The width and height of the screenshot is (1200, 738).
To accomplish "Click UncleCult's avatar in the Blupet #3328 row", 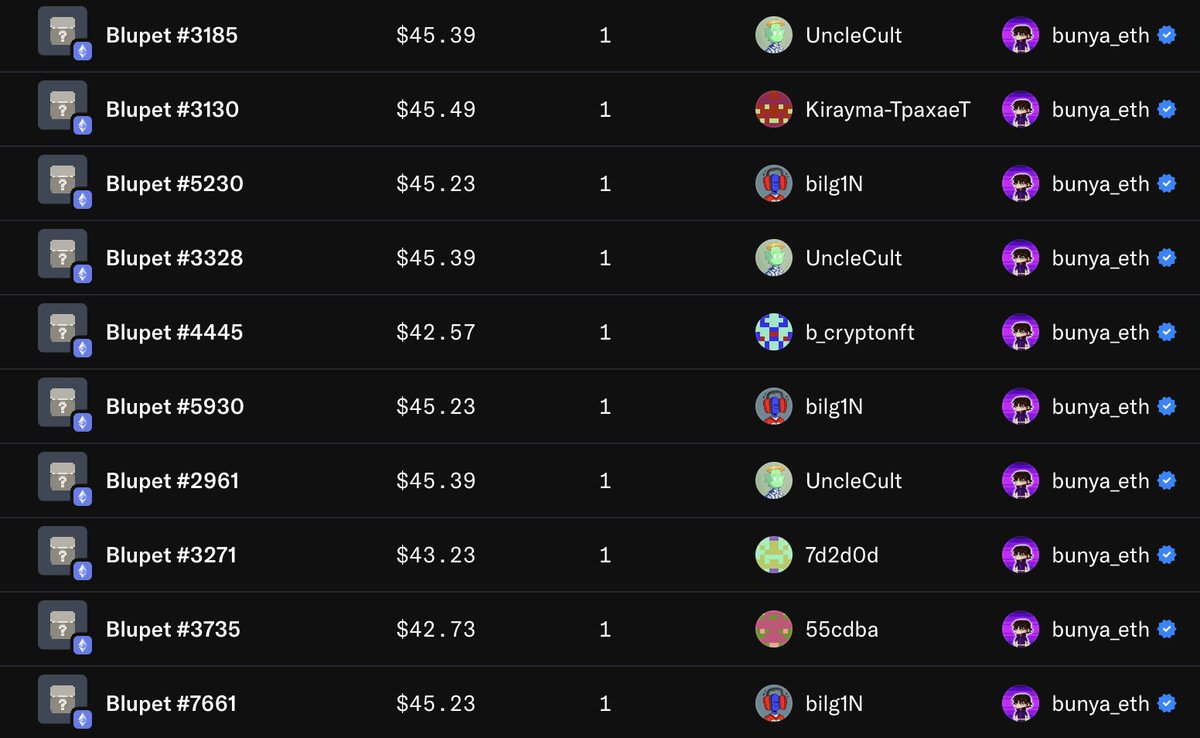I will pyautogui.click(x=774, y=258).
